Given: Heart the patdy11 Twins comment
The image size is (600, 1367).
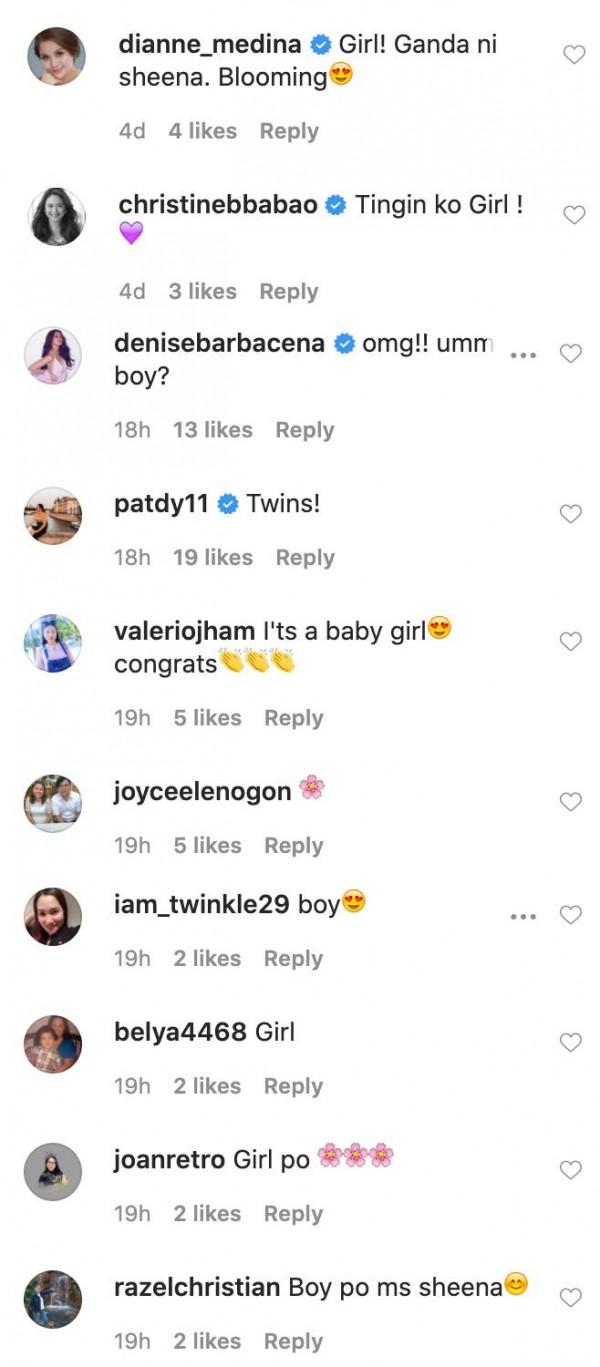Looking at the screenshot, I should tap(570, 514).
